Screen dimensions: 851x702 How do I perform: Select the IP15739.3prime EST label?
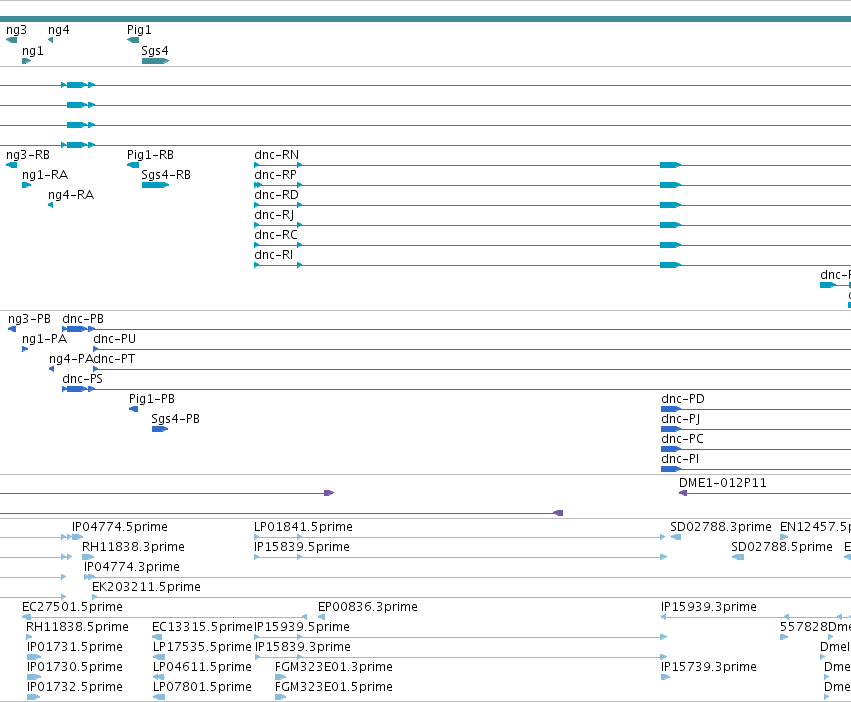(x=709, y=667)
